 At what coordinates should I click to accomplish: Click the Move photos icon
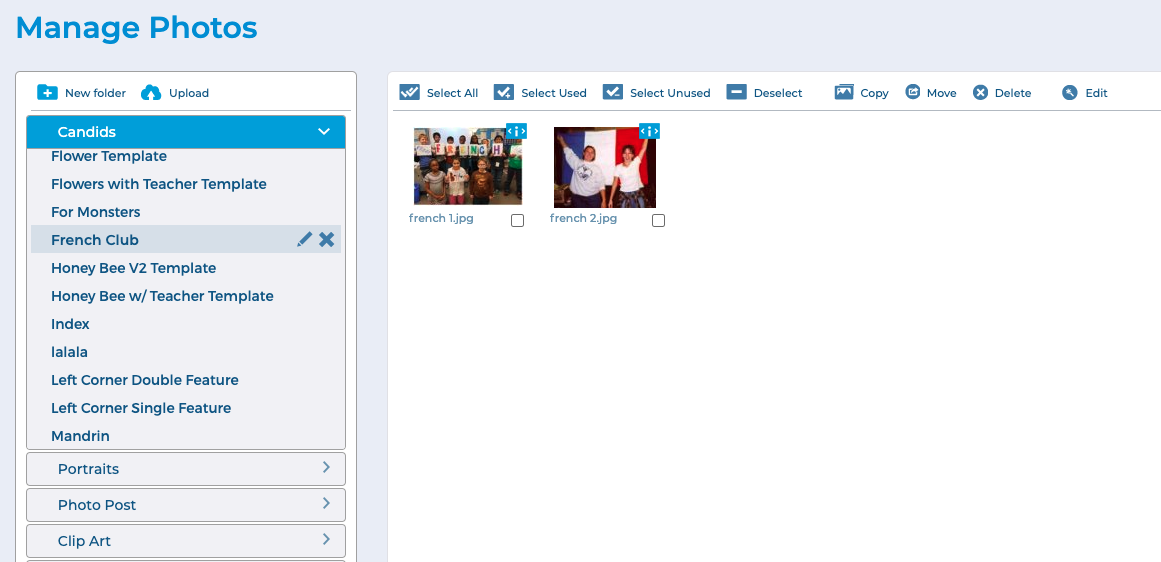coord(913,92)
